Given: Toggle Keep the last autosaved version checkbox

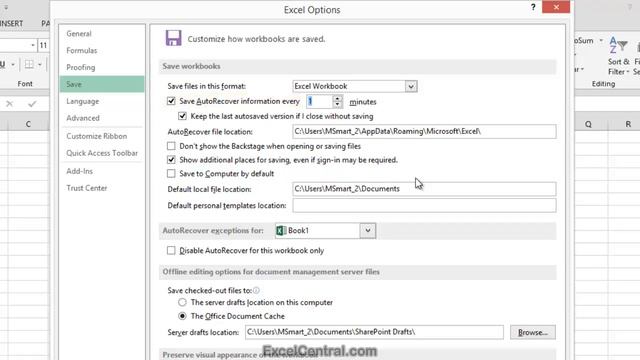Looking at the screenshot, I should (182, 116).
